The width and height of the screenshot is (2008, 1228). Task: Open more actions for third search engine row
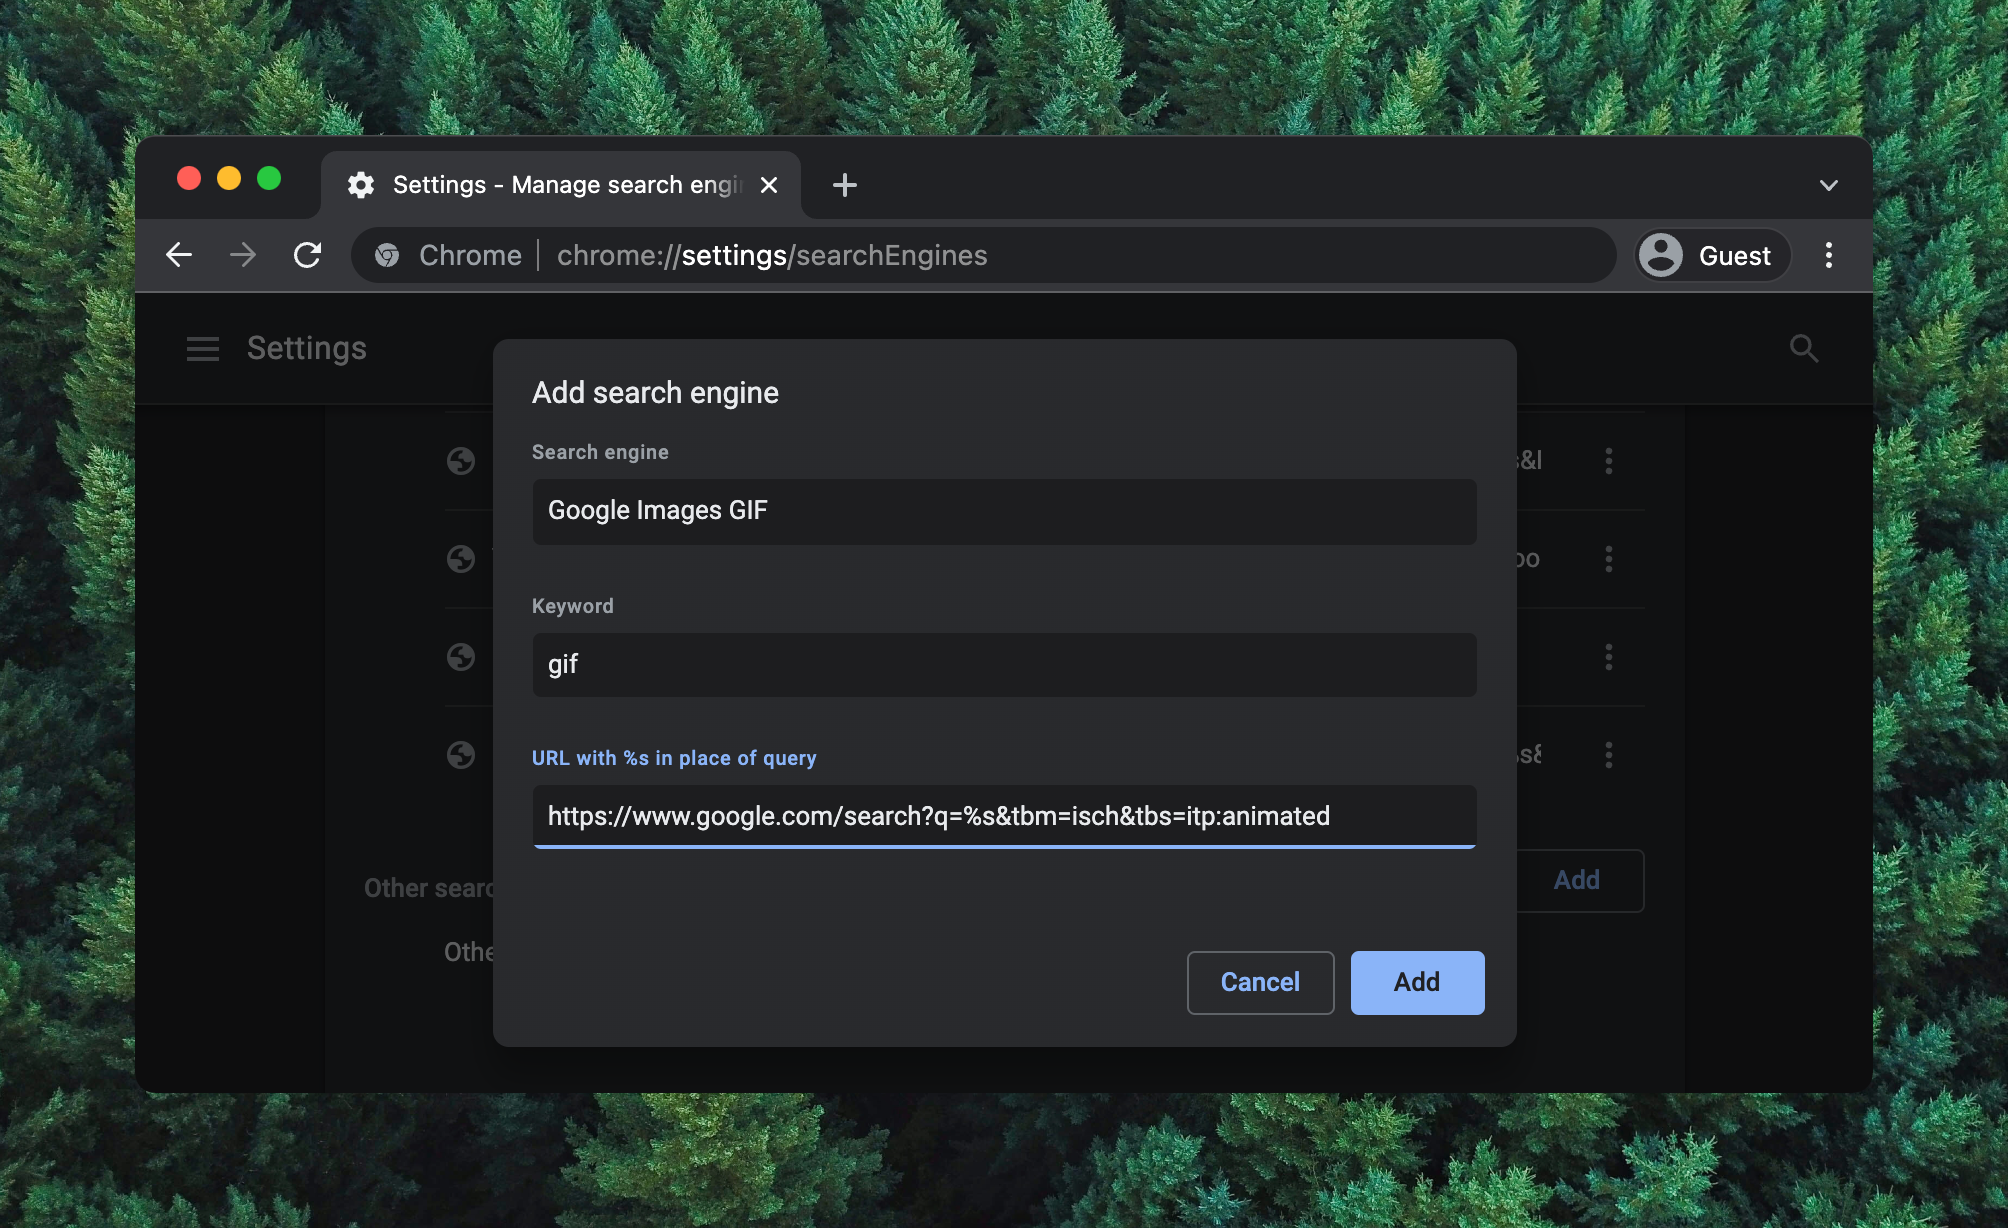coord(1608,657)
